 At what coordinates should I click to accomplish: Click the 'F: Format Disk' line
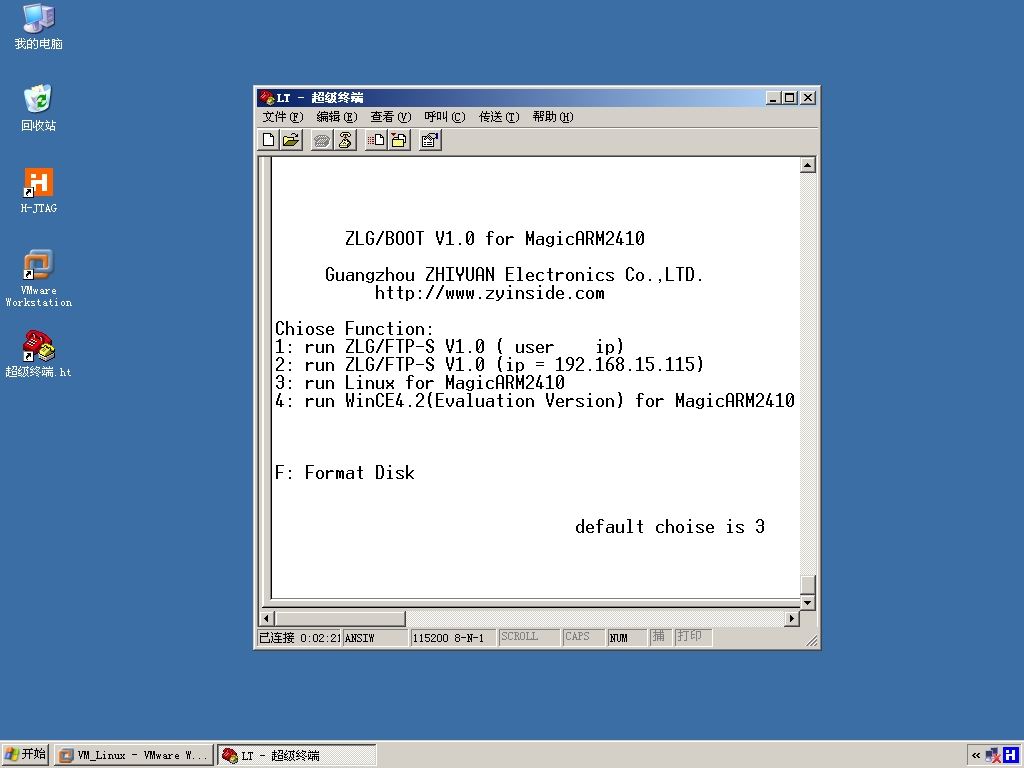tap(345, 472)
